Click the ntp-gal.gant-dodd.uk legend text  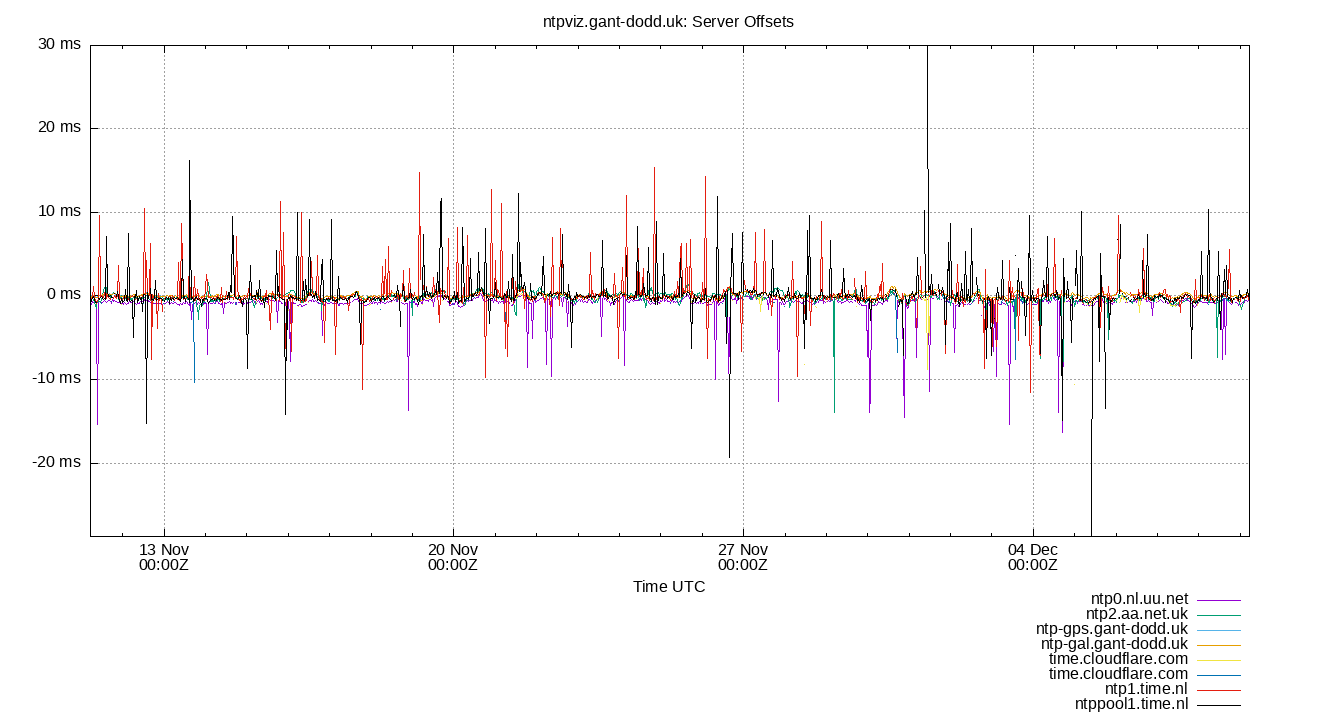[1113, 644]
